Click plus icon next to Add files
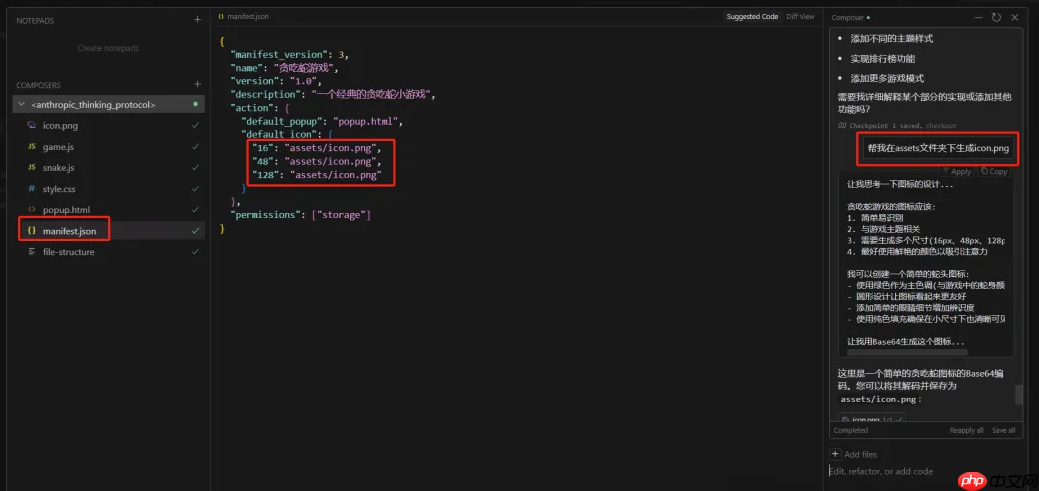Image resolution: width=1039 pixels, height=491 pixels. [x=835, y=454]
